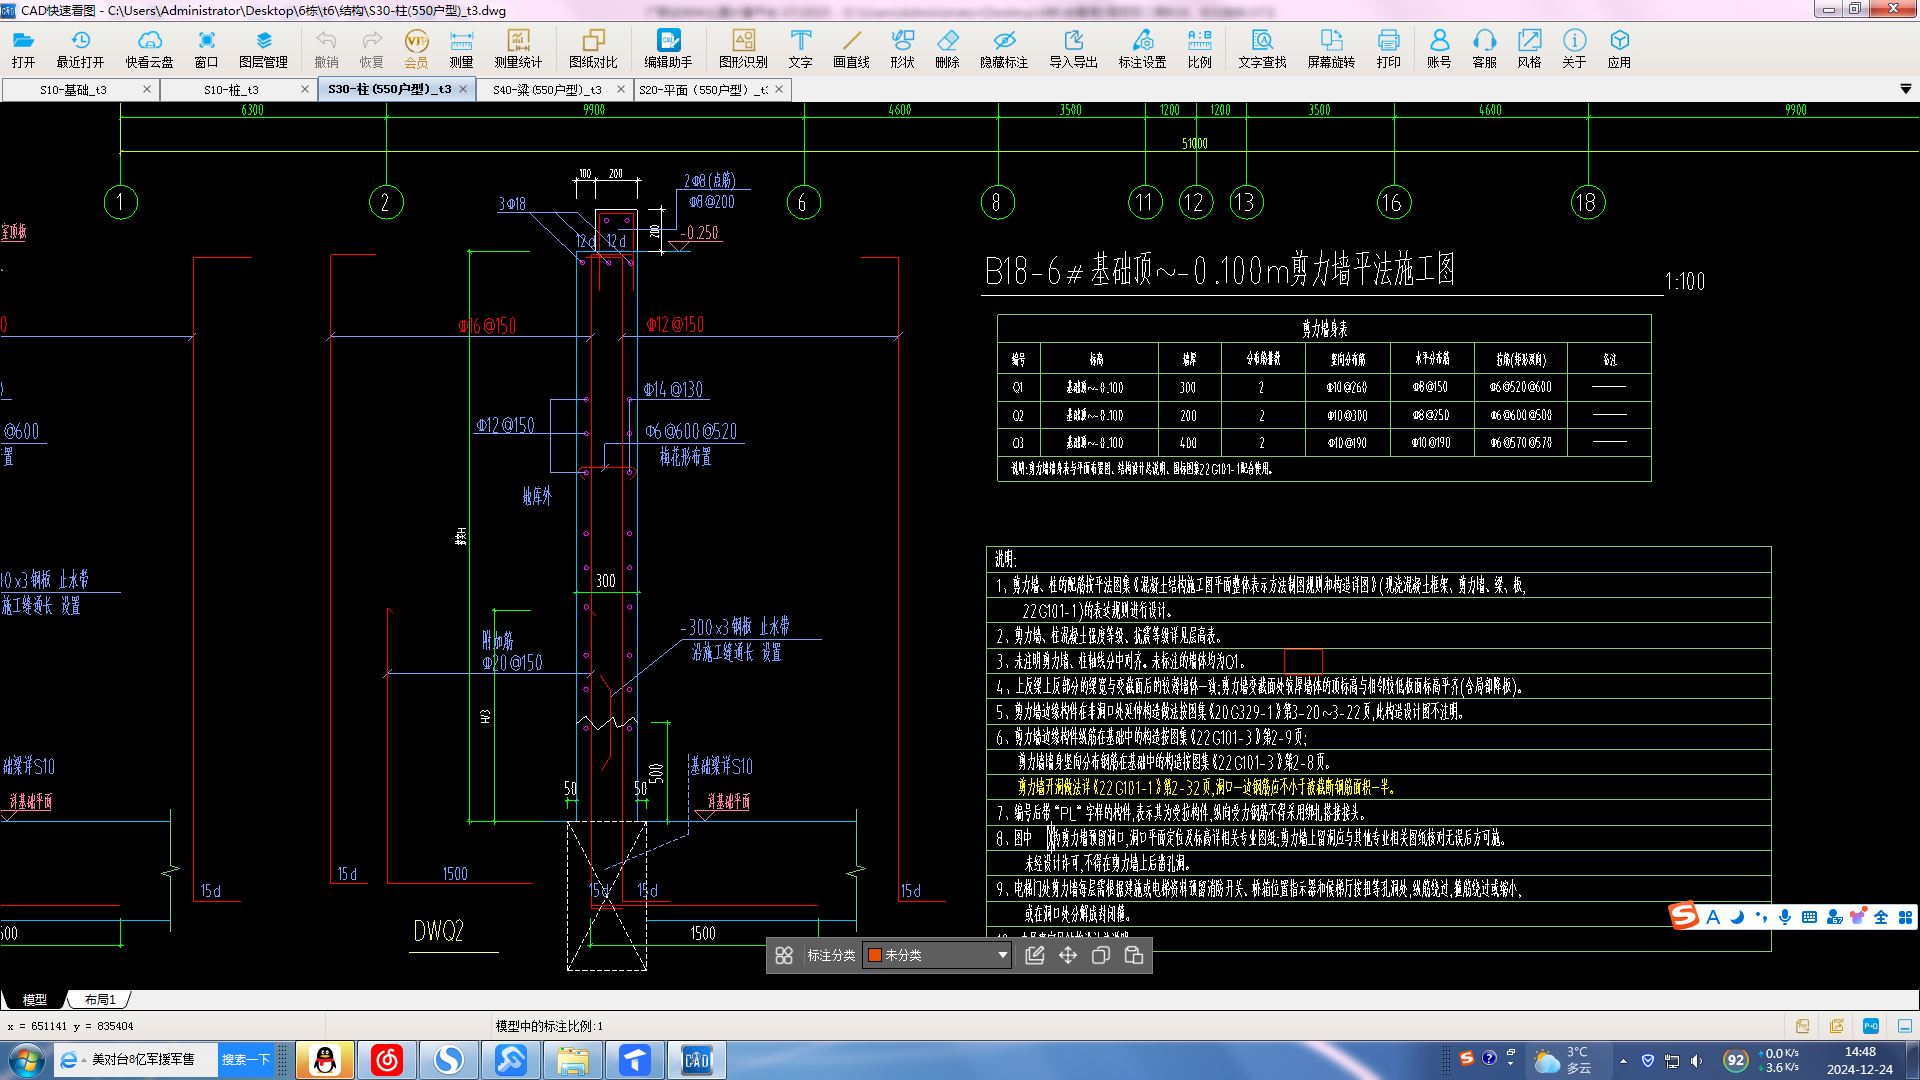Open a file with the 打开 icon
Screen dimensions: 1920x1080
point(23,48)
